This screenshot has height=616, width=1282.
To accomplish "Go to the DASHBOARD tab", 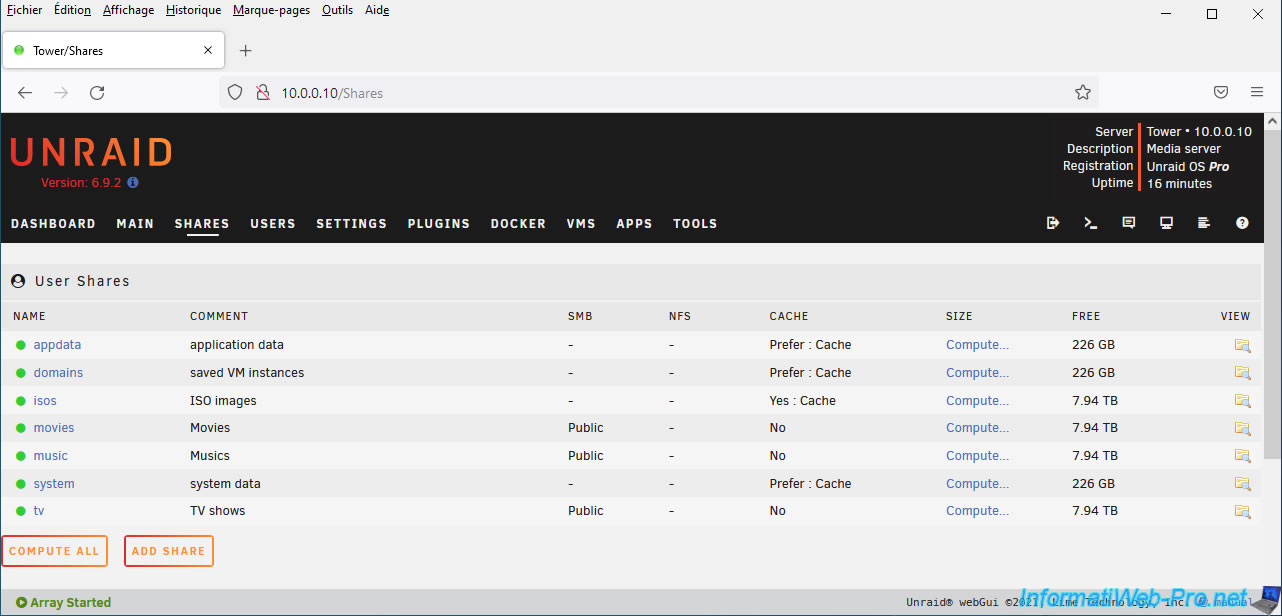I will coord(53,224).
